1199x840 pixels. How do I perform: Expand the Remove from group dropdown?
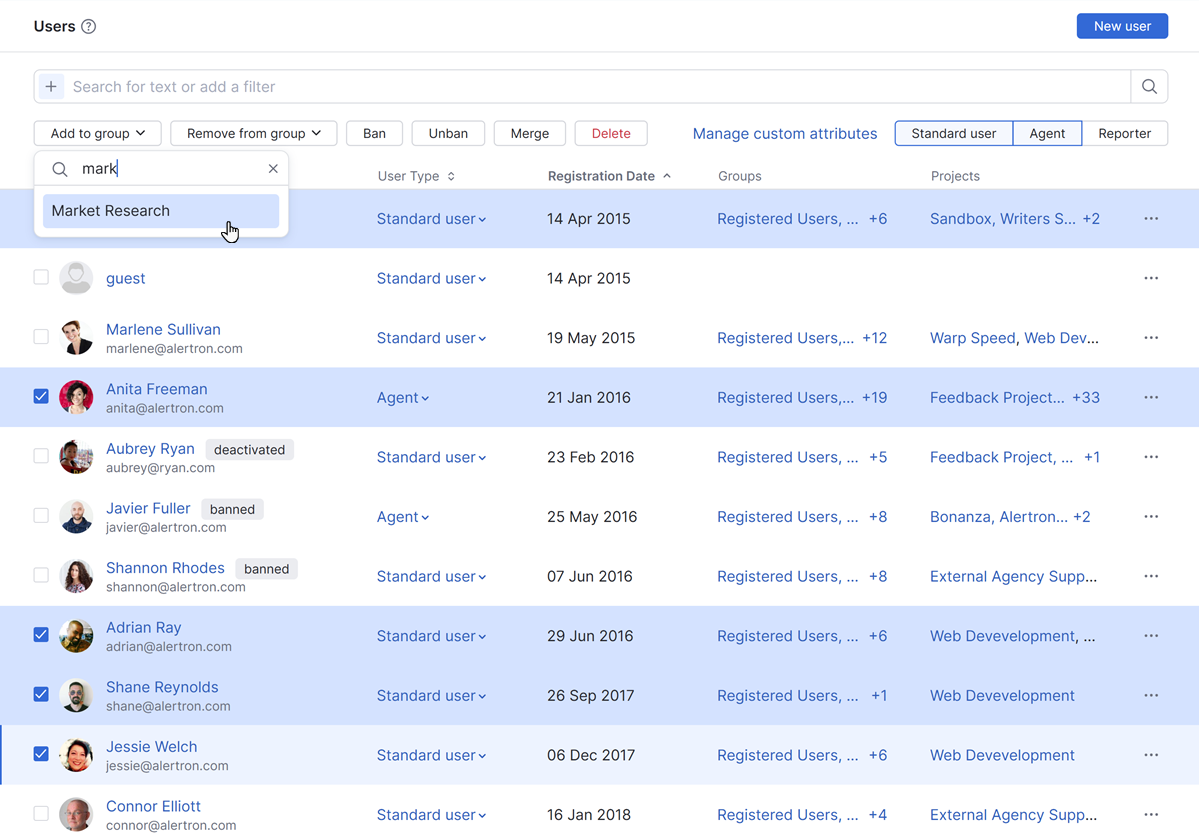click(x=253, y=133)
